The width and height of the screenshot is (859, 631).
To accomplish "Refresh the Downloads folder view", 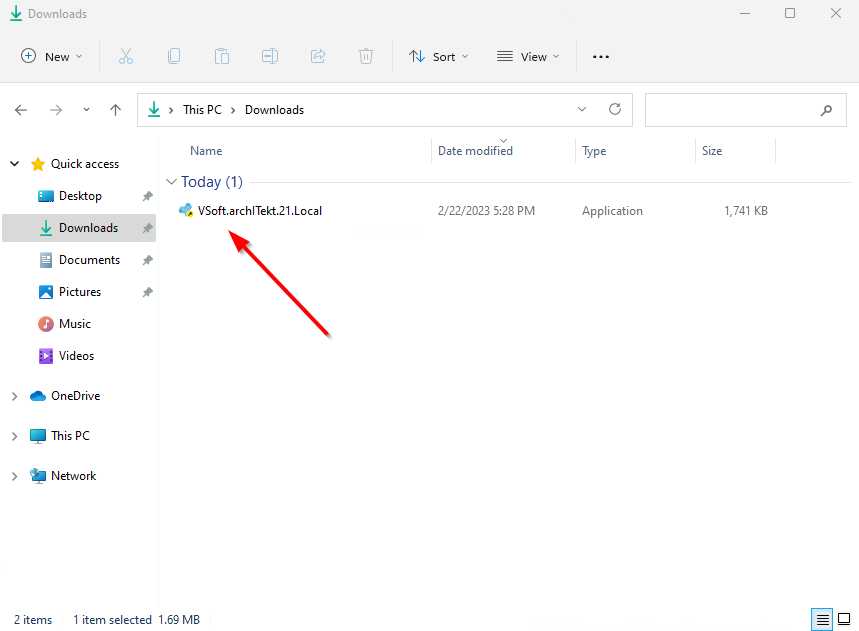I will coord(615,109).
